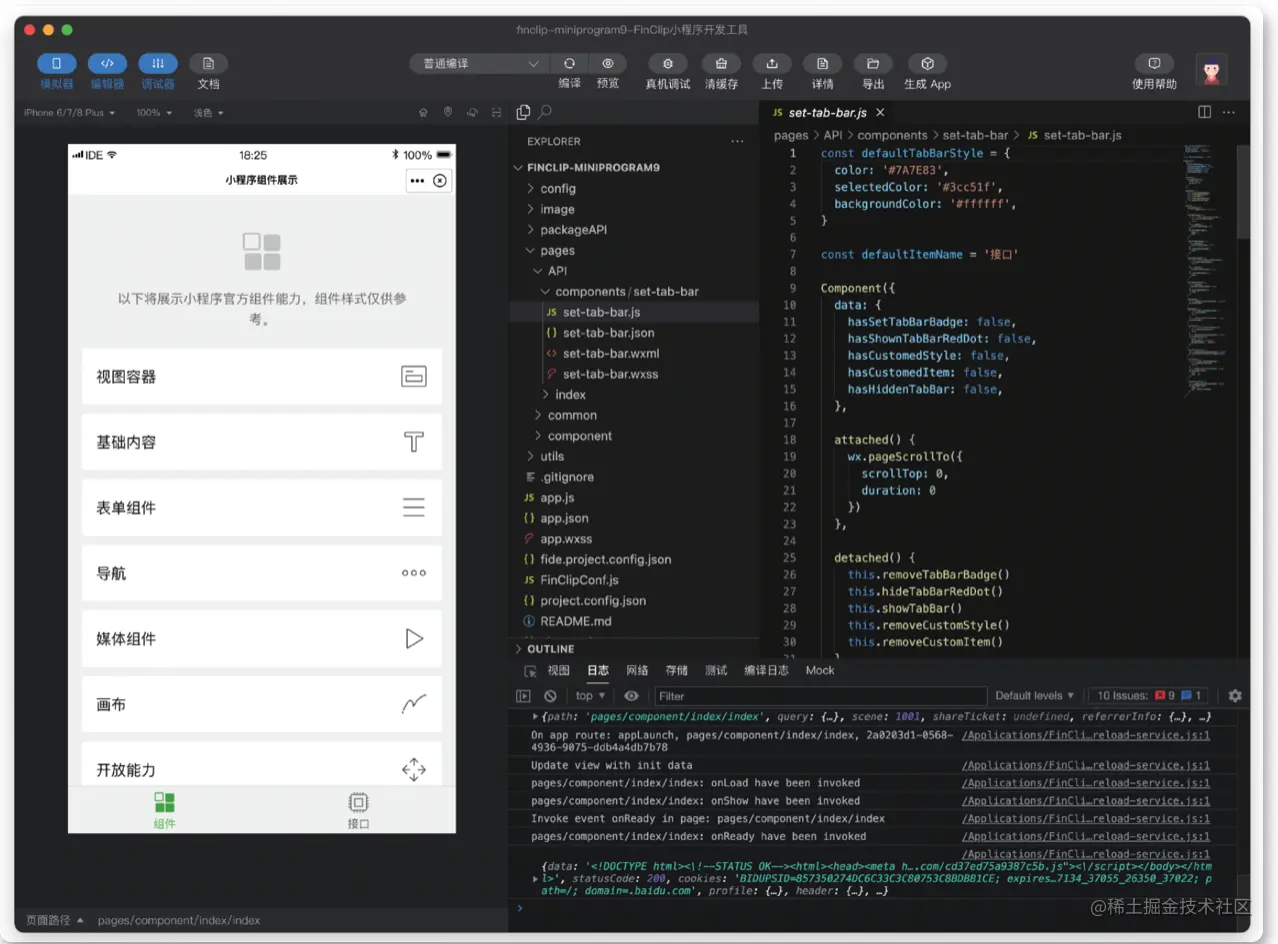The height and width of the screenshot is (944, 1278).
Task: Click the search magnifier icon in sidebar
Action: (x=545, y=113)
